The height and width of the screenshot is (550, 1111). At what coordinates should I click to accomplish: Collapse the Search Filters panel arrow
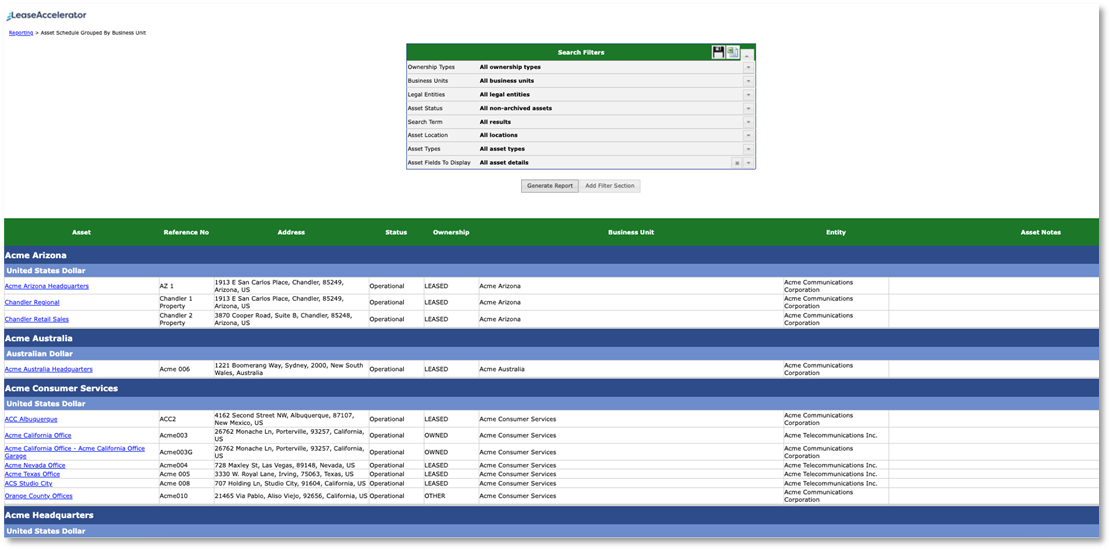click(747, 54)
